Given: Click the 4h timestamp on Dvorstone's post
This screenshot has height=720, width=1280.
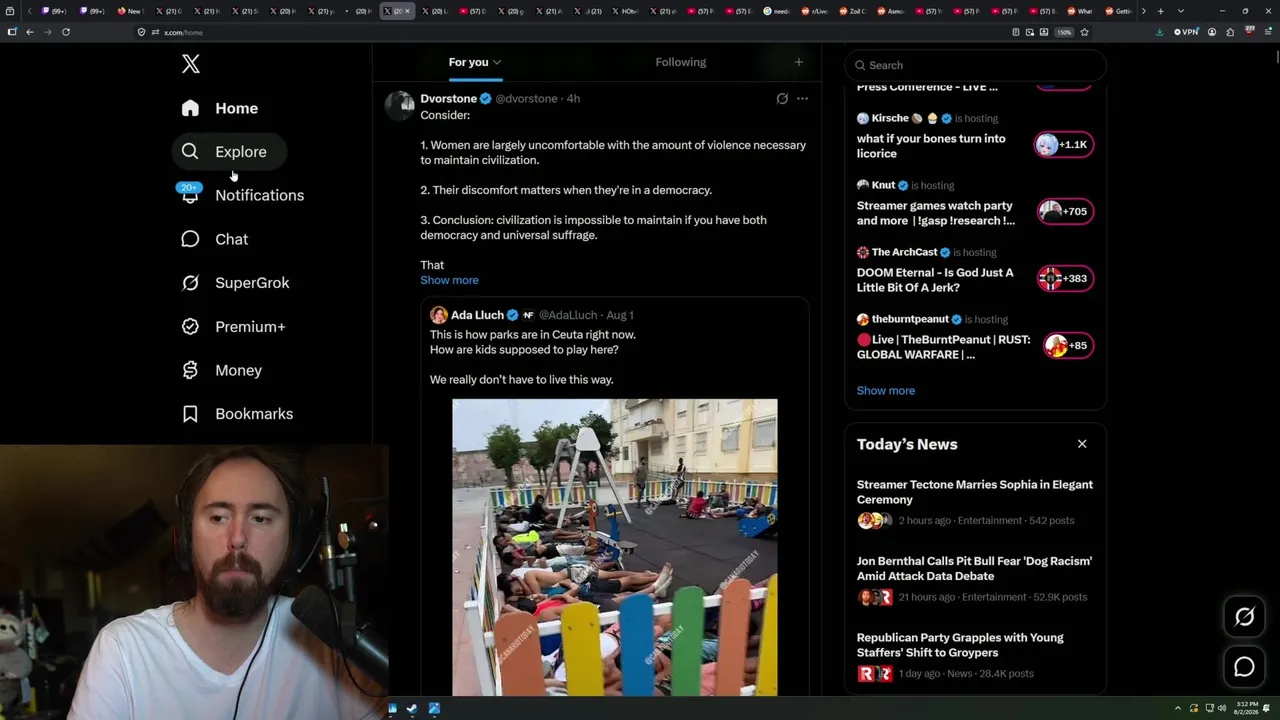Looking at the screenshot, I should 573,99.
